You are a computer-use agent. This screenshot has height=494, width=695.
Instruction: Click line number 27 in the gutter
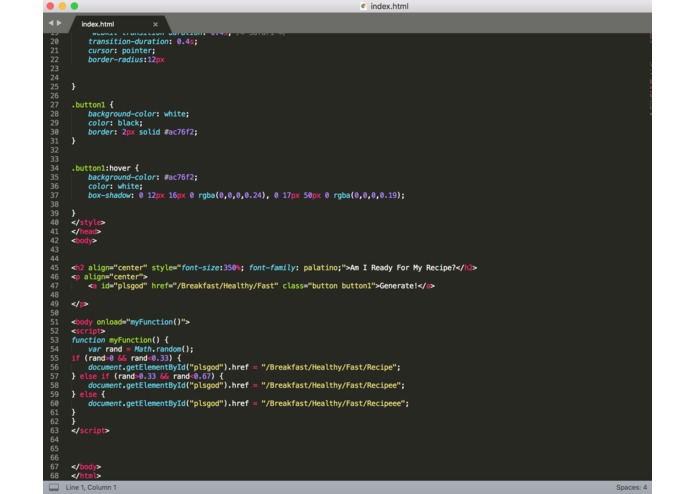tap(54, 105)
